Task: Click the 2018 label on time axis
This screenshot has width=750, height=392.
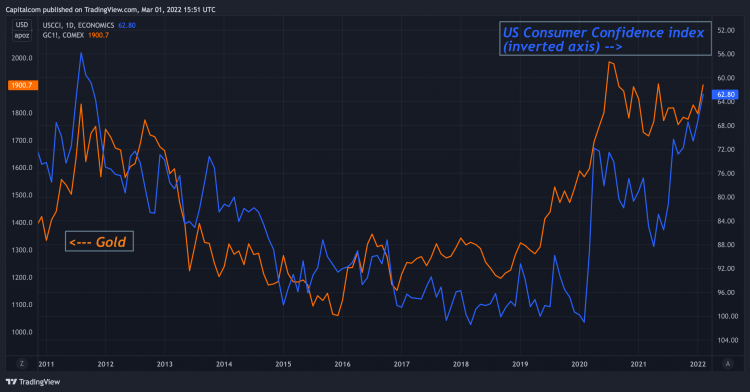Action: point(461,364)
